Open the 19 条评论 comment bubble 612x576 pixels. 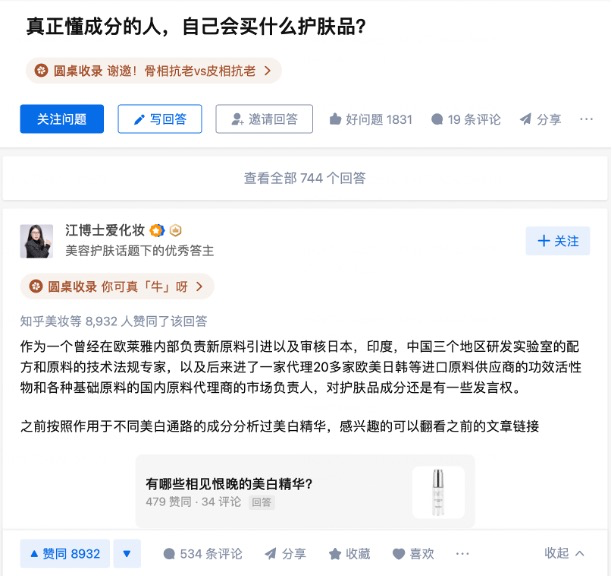[437, 119]
